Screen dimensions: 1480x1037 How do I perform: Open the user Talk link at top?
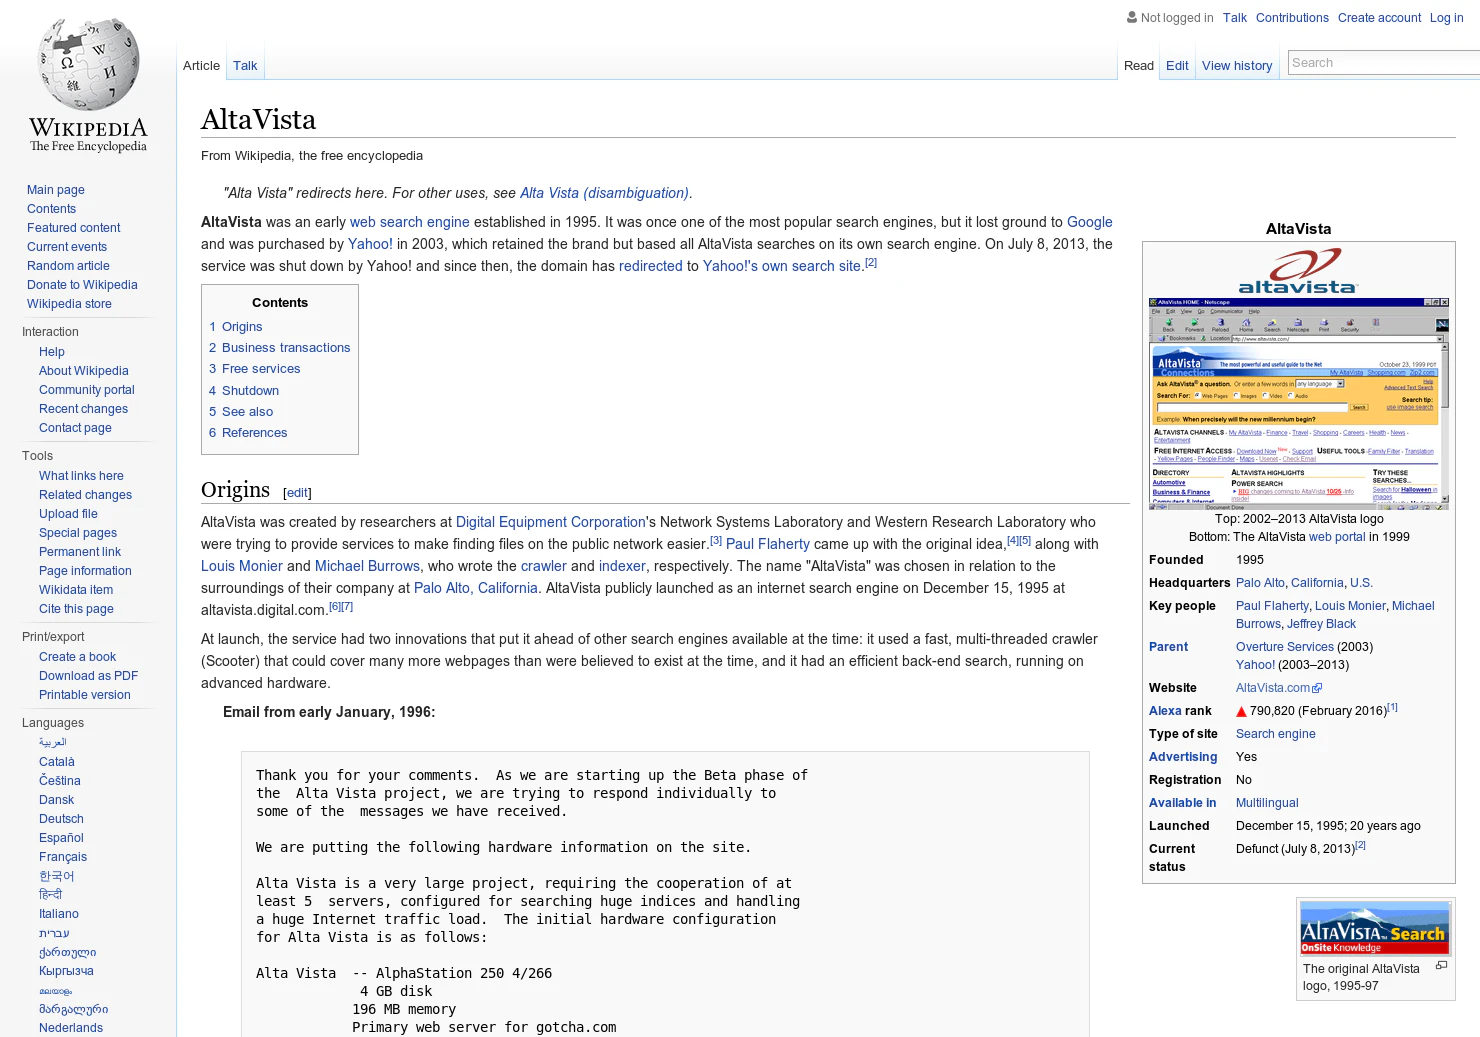[1235, 18]
